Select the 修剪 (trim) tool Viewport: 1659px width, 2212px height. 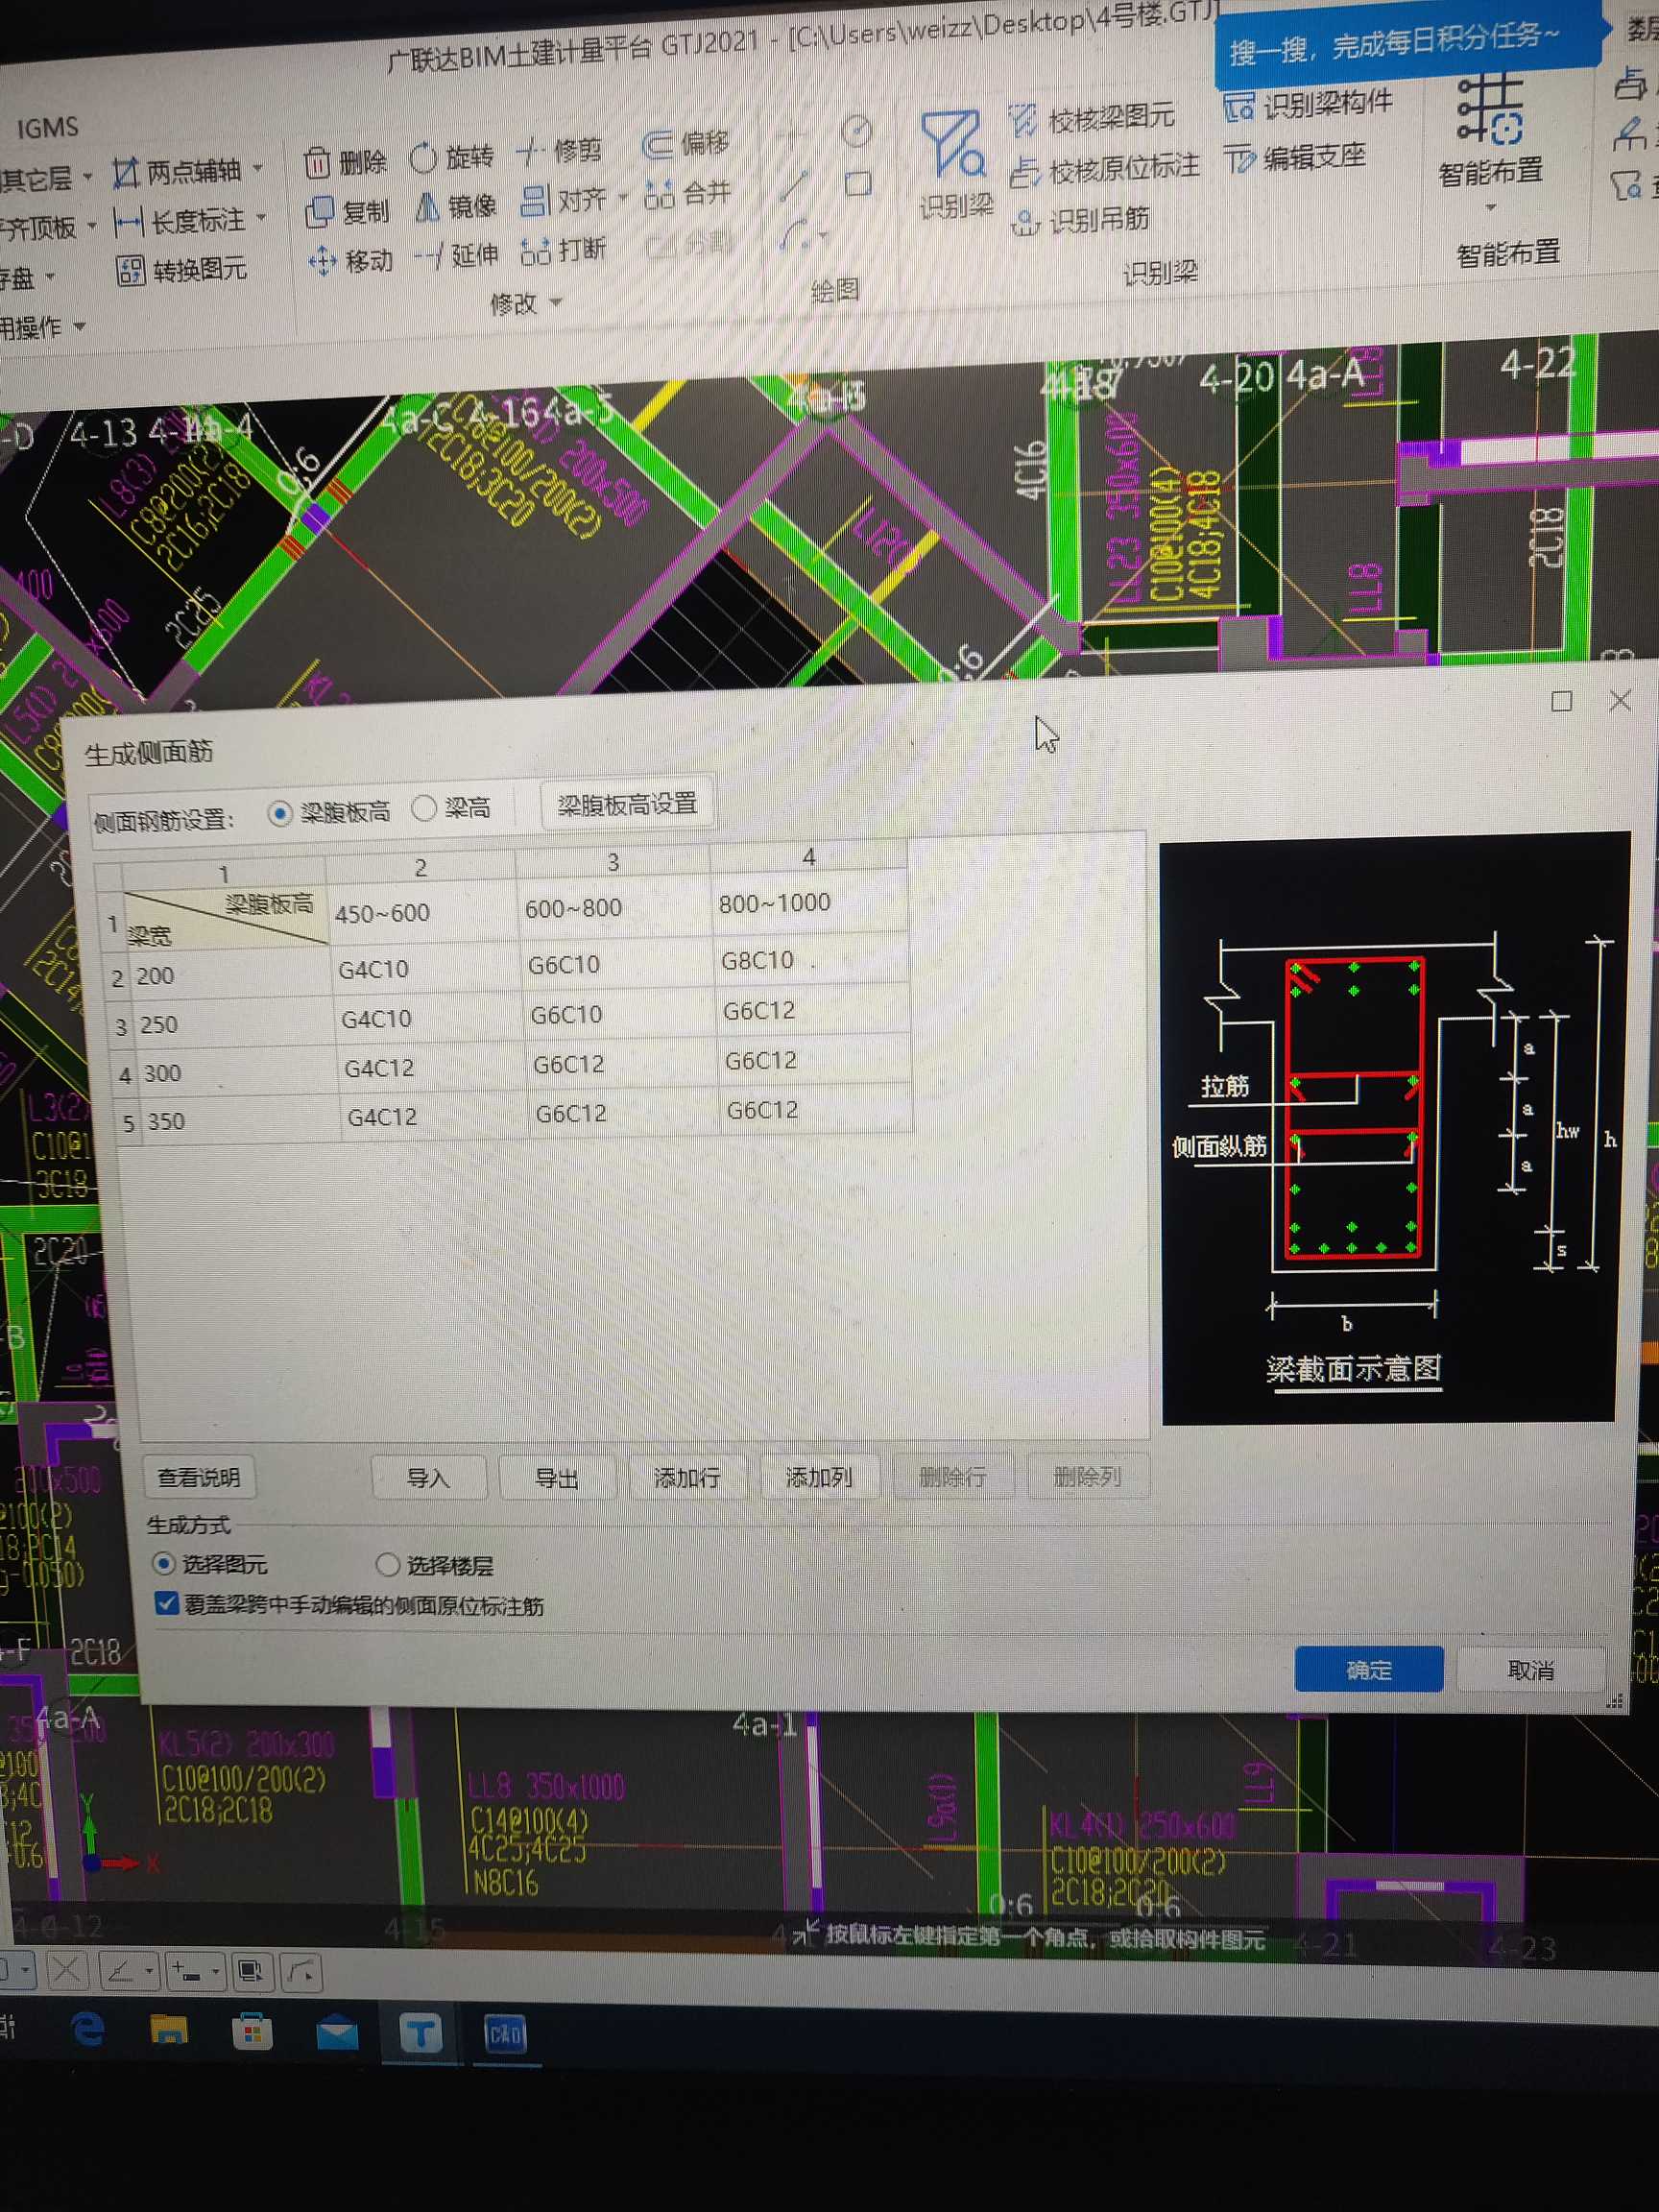click(x=560, y=151)
